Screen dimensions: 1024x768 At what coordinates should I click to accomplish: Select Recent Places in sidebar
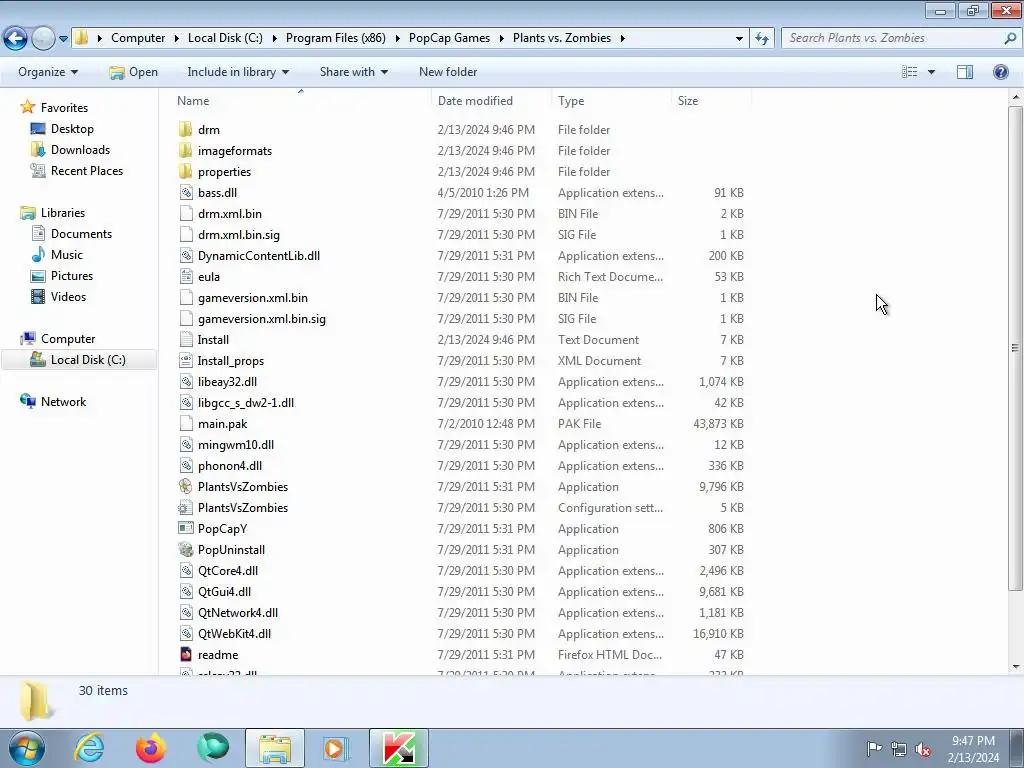[87, 170]
